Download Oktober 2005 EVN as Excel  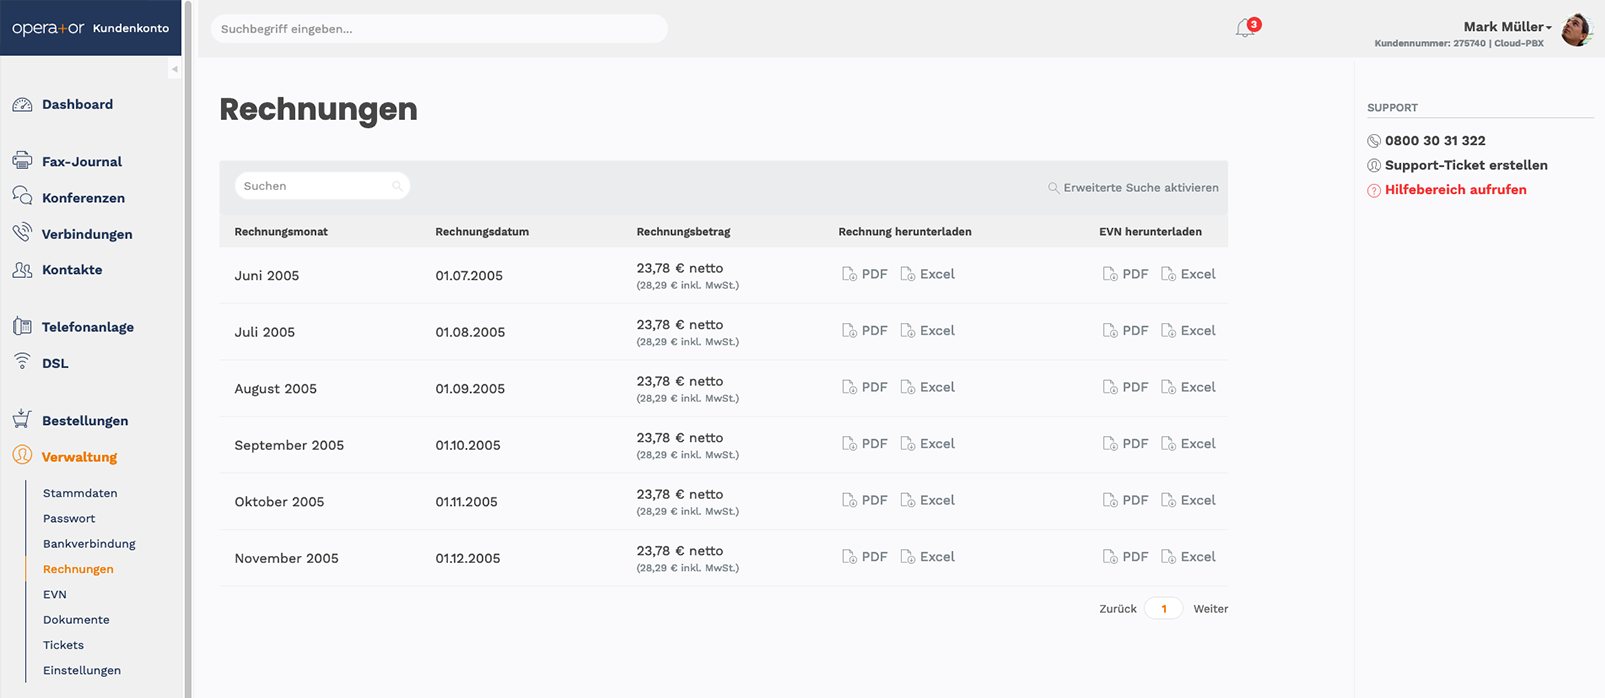point(1188,500)
